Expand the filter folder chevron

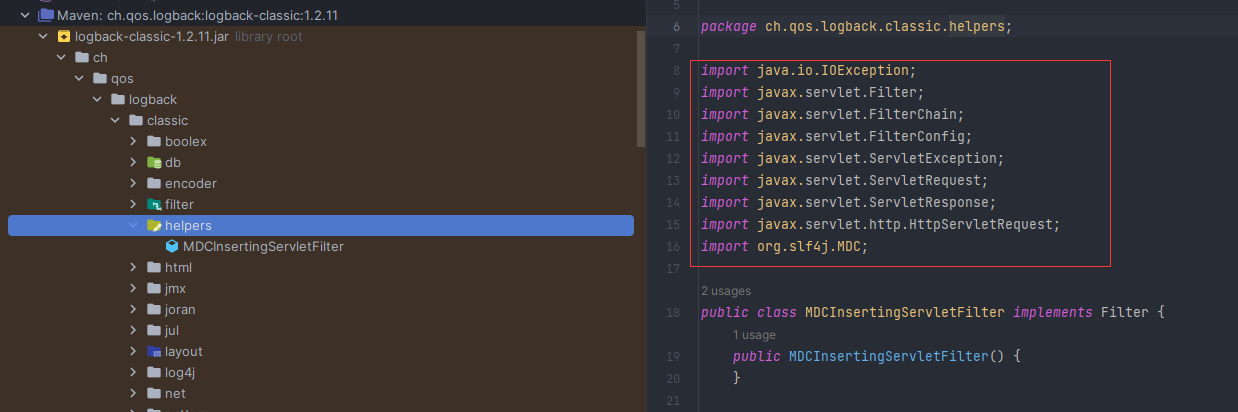(133, 204)
